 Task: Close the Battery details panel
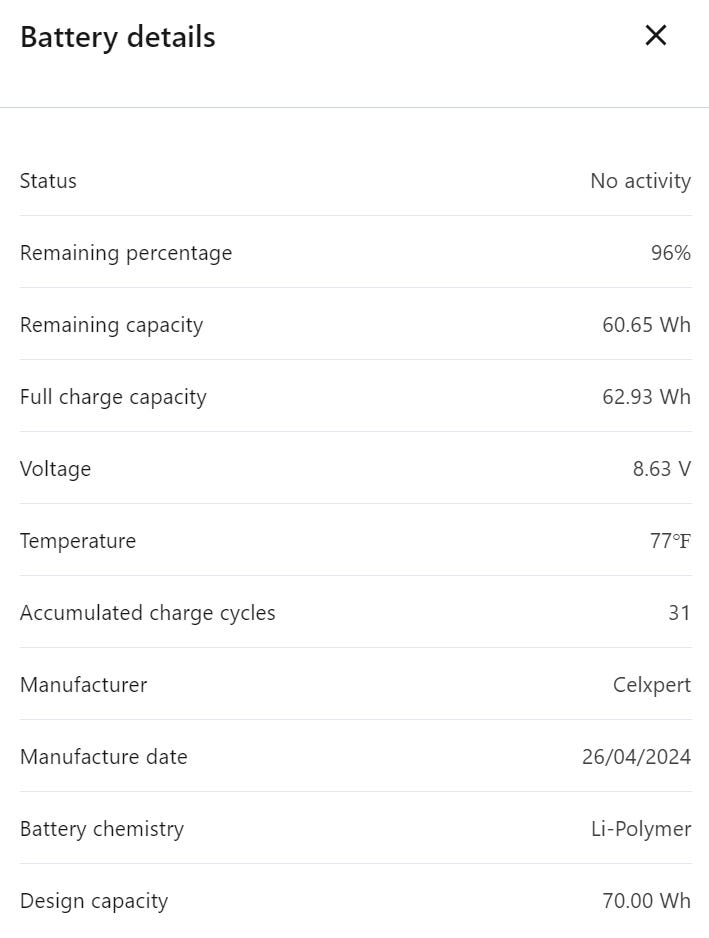coord(655,36)
